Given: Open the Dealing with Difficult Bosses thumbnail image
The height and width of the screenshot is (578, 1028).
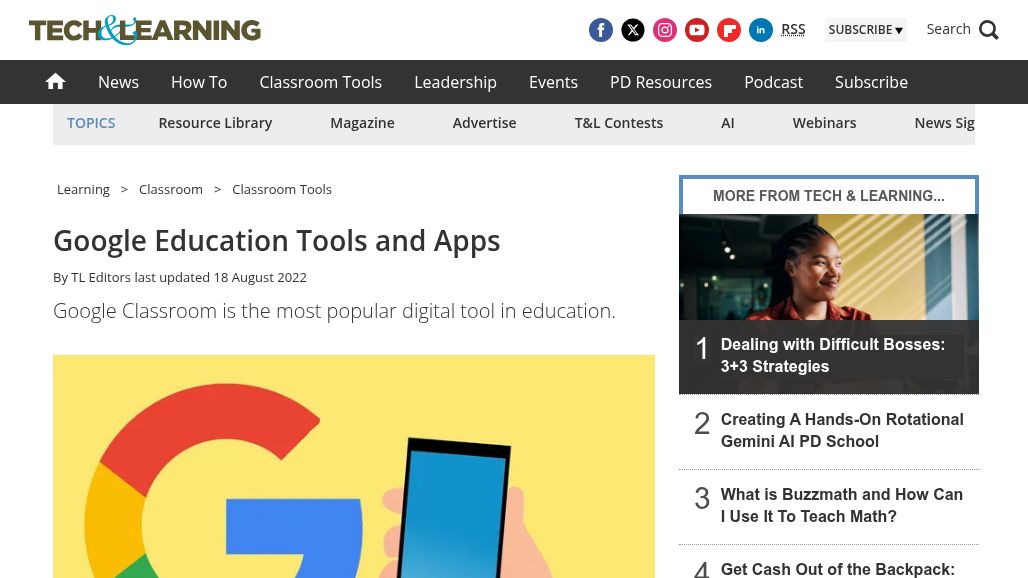Looking at the screenshot, I should click(829, 267).
